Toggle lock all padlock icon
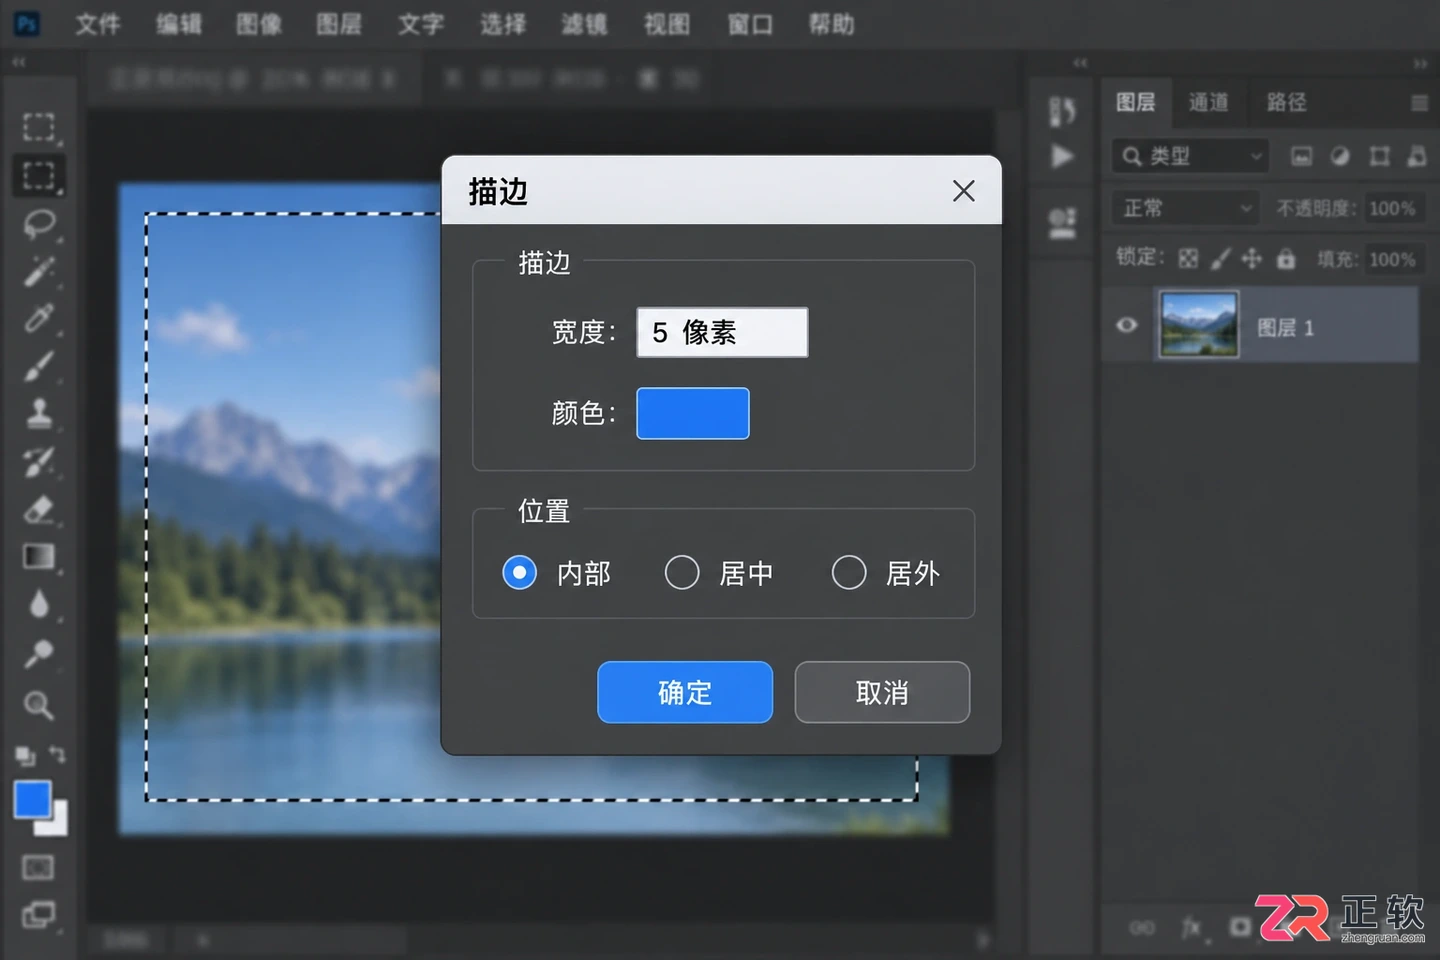This screenshot has width=1440, height=960. click(1286, 259)
